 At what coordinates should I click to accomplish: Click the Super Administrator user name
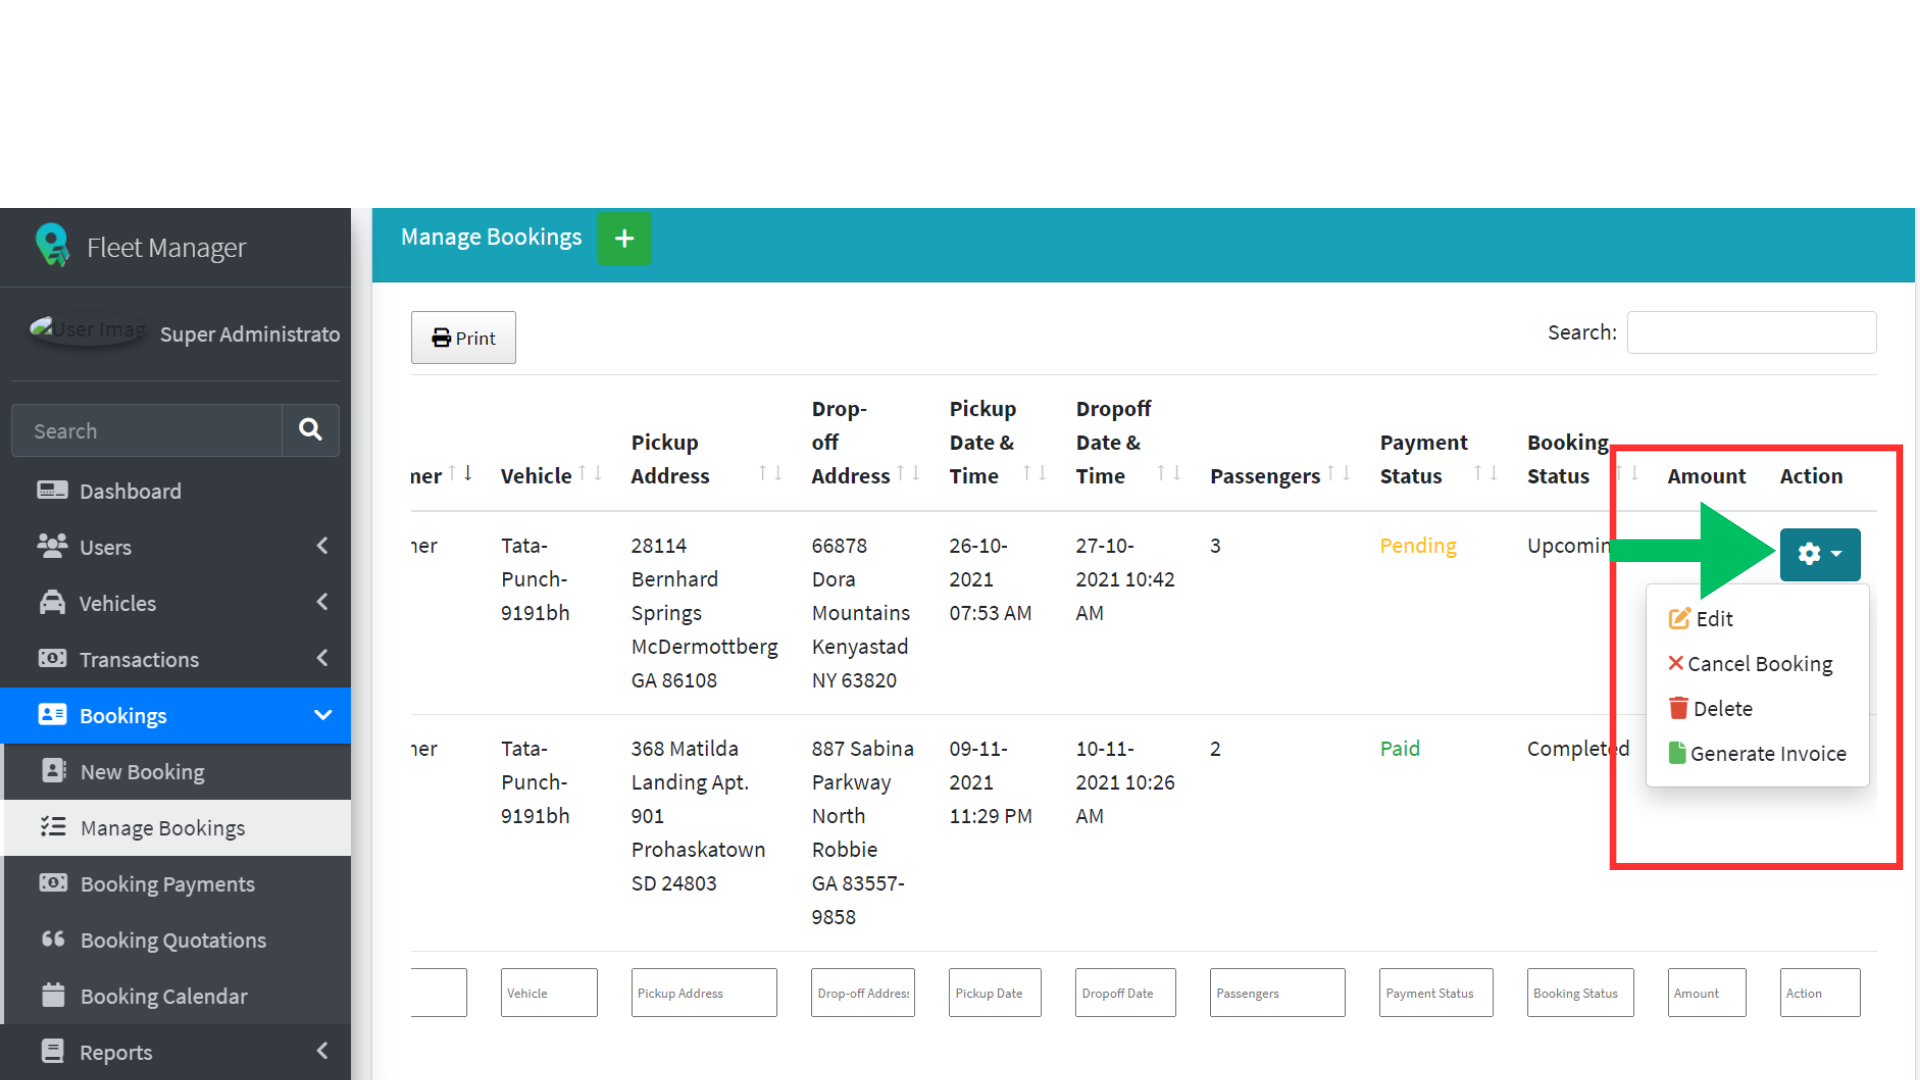click(250, 334)
